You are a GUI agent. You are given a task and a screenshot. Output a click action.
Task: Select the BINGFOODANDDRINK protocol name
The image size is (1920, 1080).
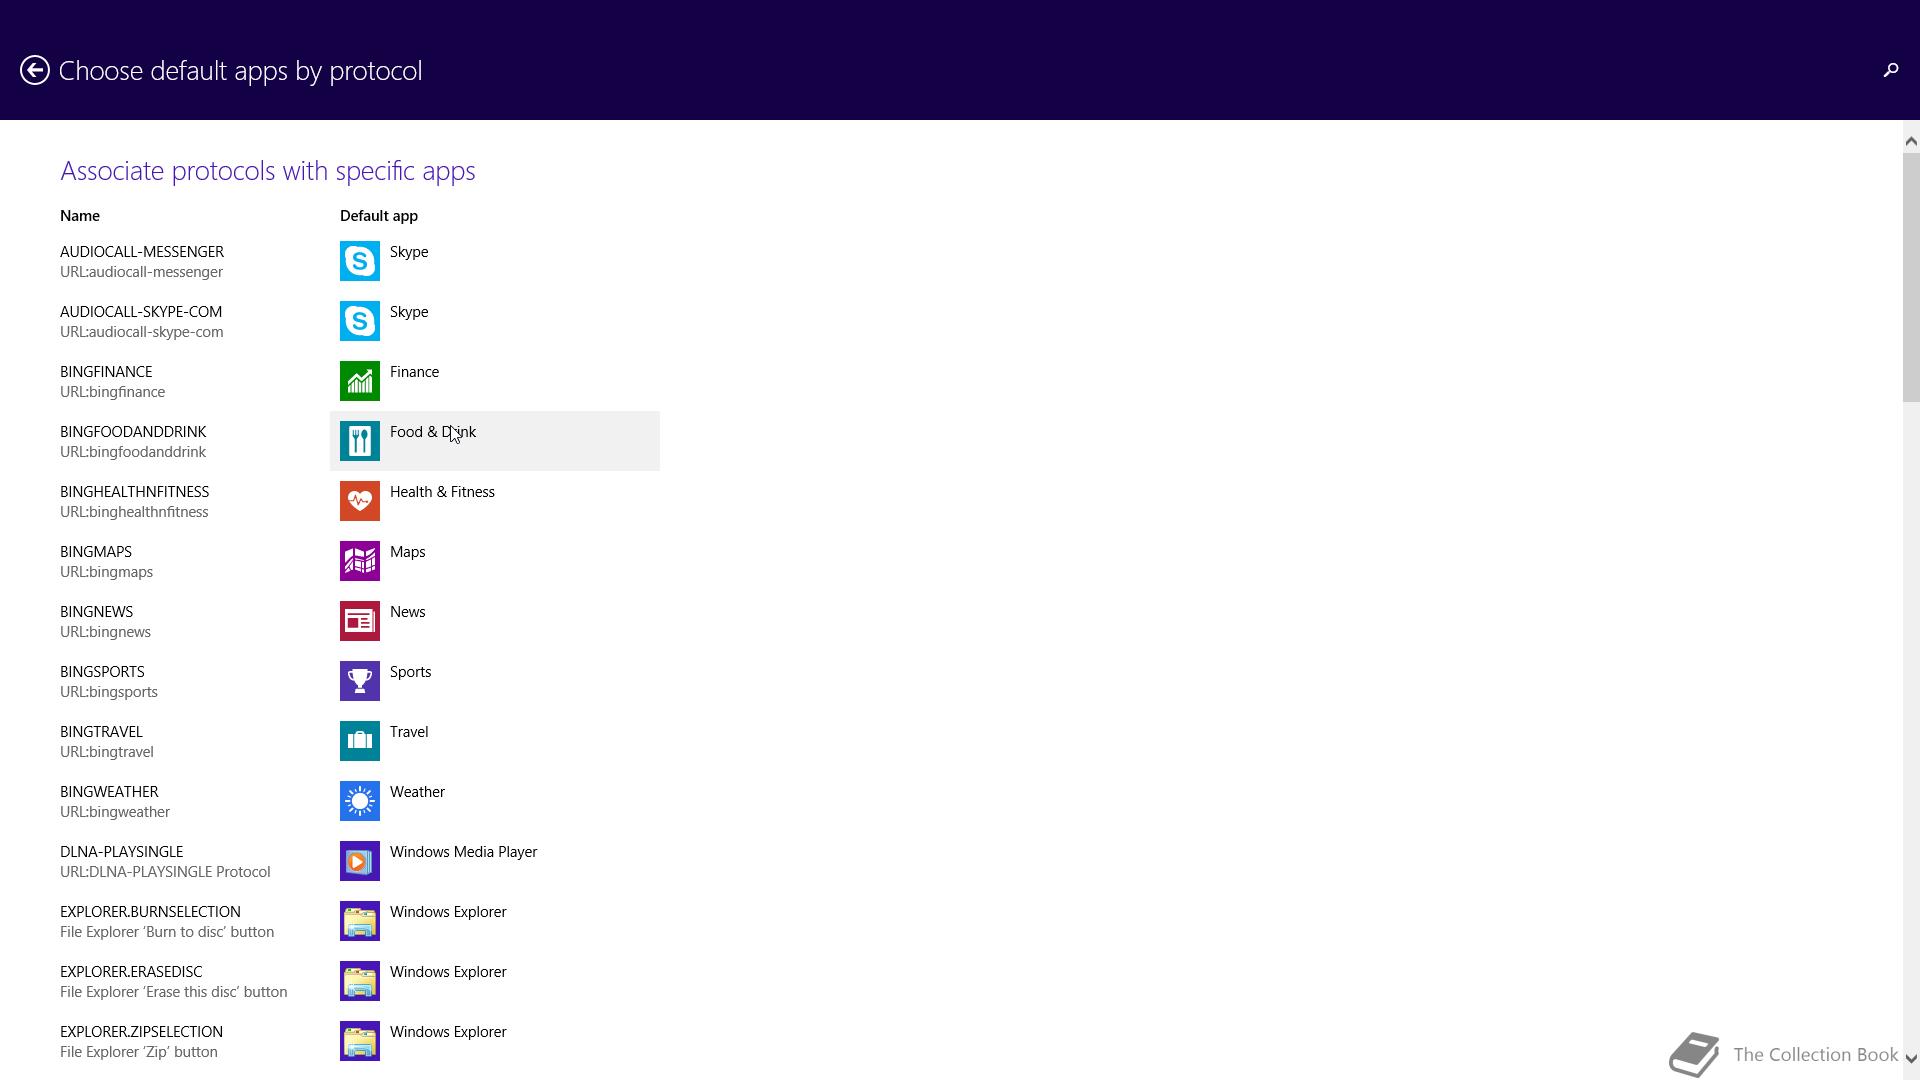click(x=133, y=432)
